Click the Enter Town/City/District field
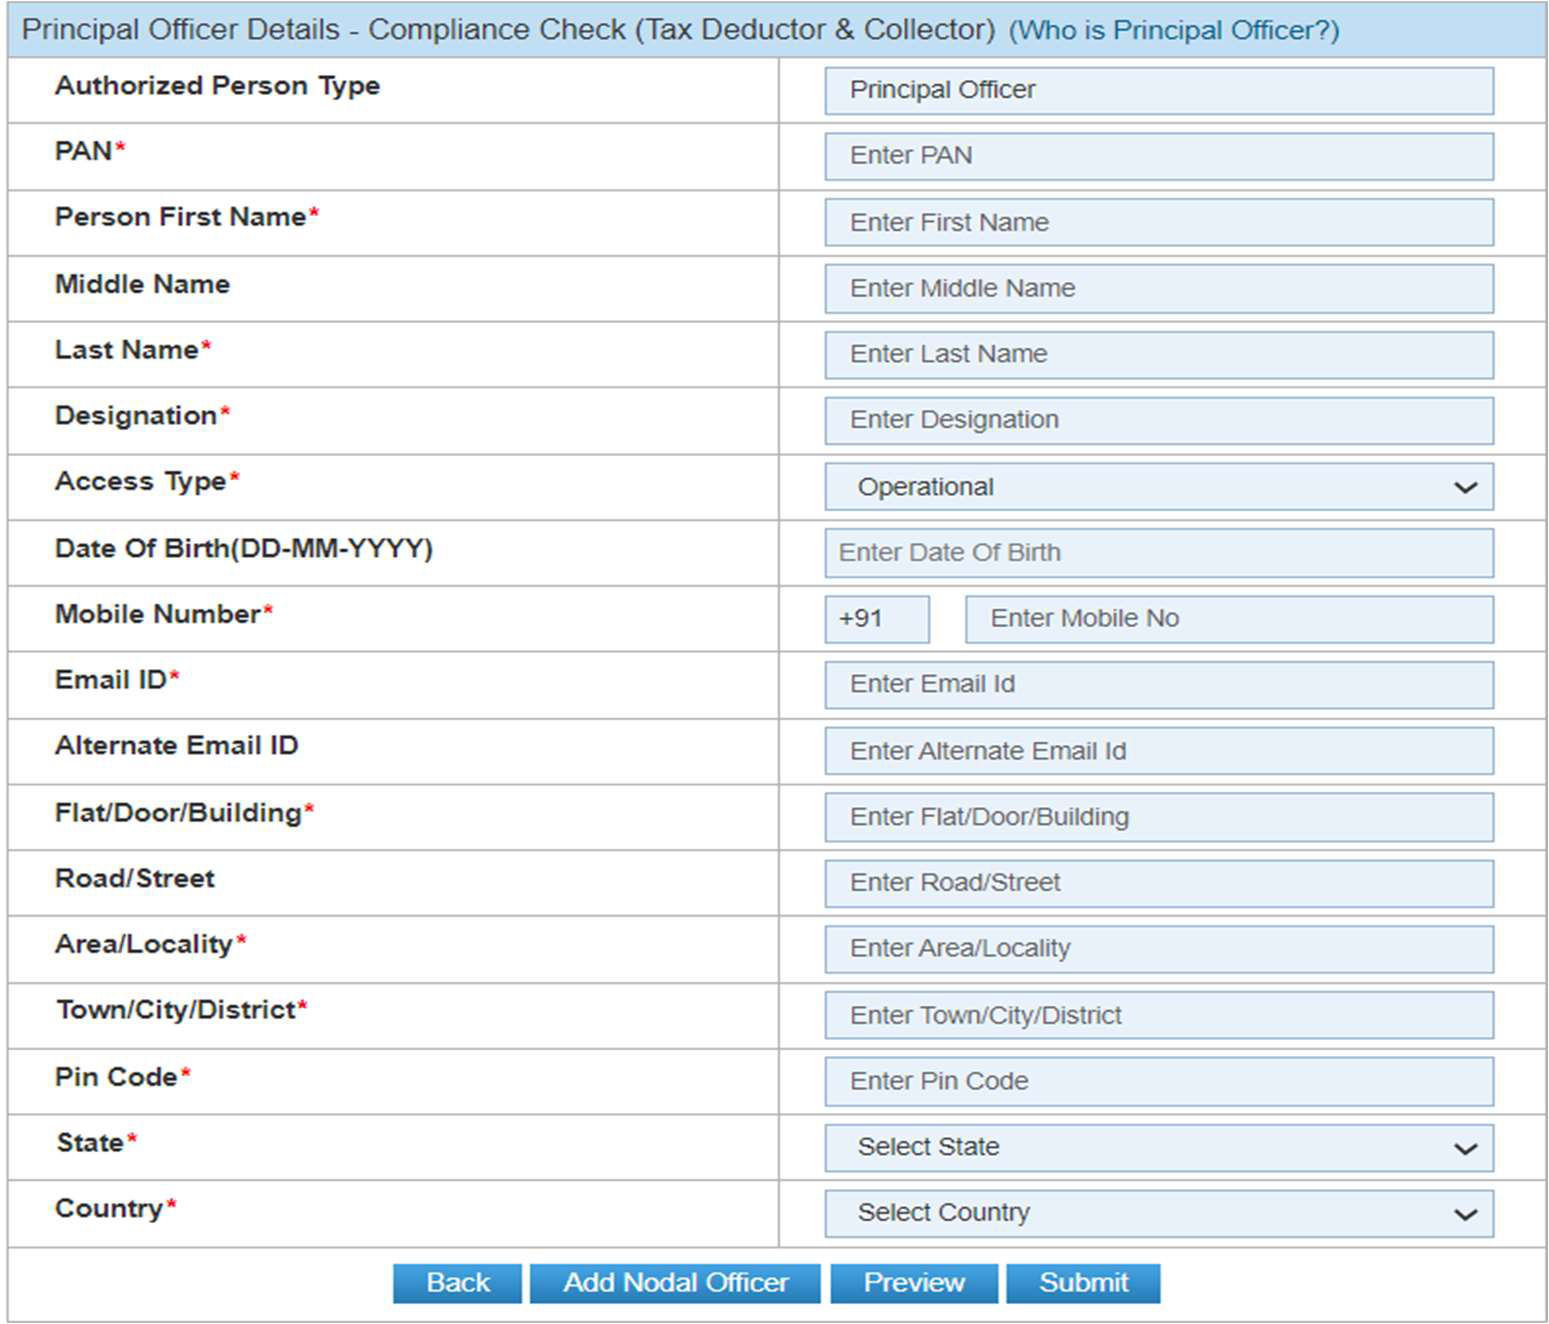Screen dimensions: 1549x1324 (1159, 1015)
